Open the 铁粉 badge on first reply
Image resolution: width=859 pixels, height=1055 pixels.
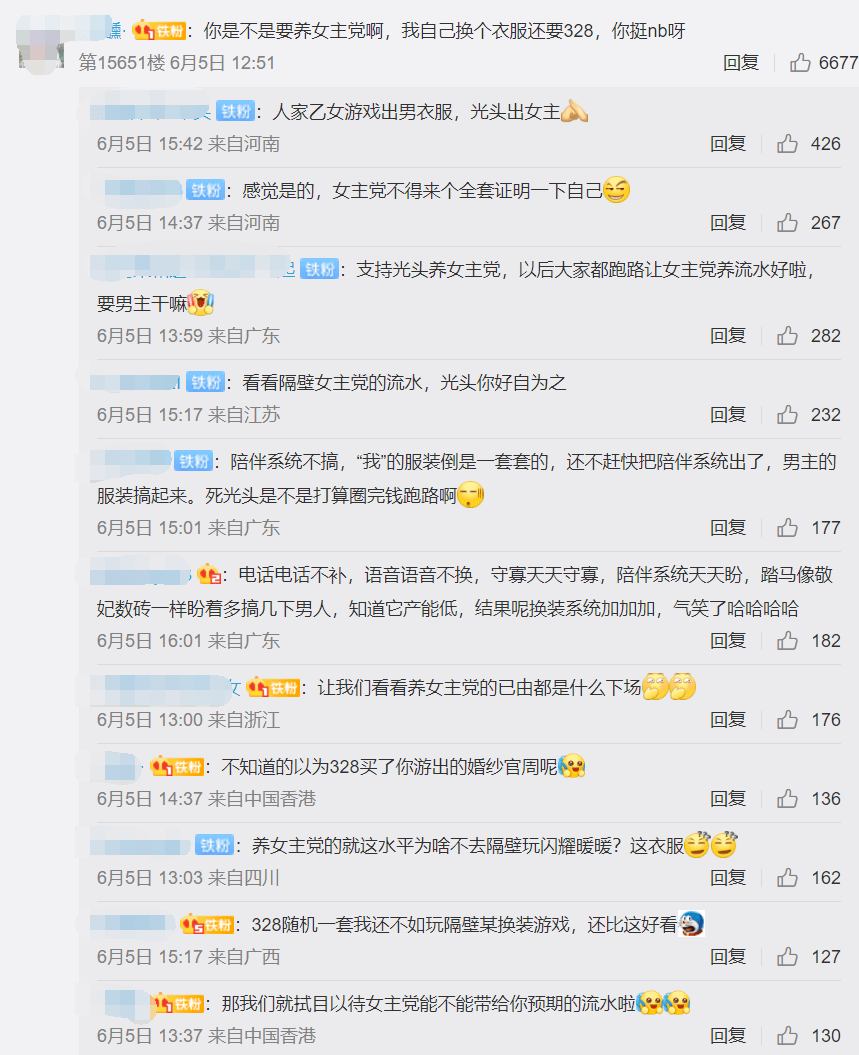235,111
